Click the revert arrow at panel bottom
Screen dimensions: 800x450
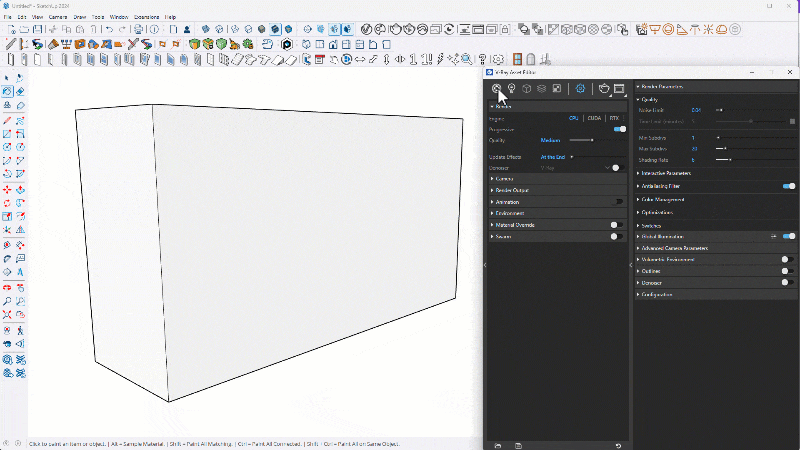coord(618,446)
